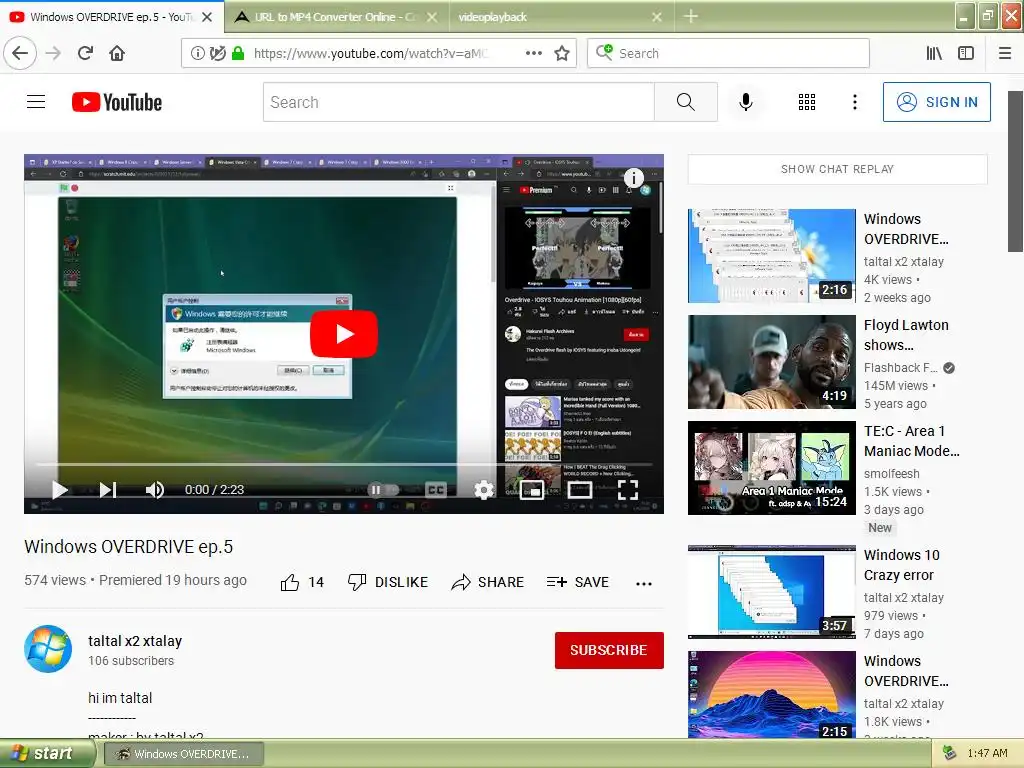Open more actions ellipsis beside SAVE
The width and height of the screenshot is (1024, 768).
tap(644, 584)
